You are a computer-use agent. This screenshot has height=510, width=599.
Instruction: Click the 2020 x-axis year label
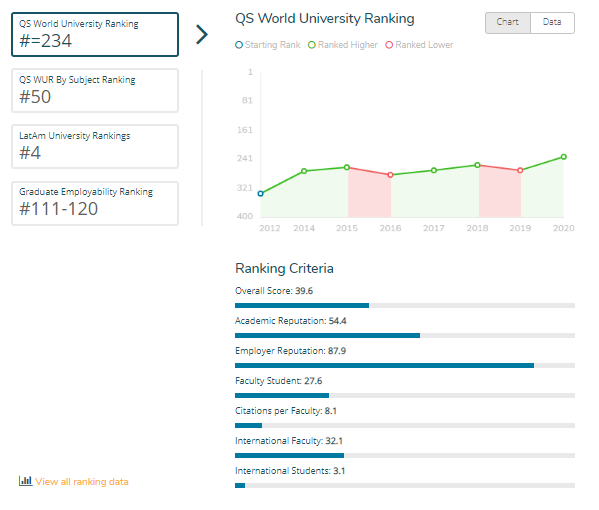(564, 228)
